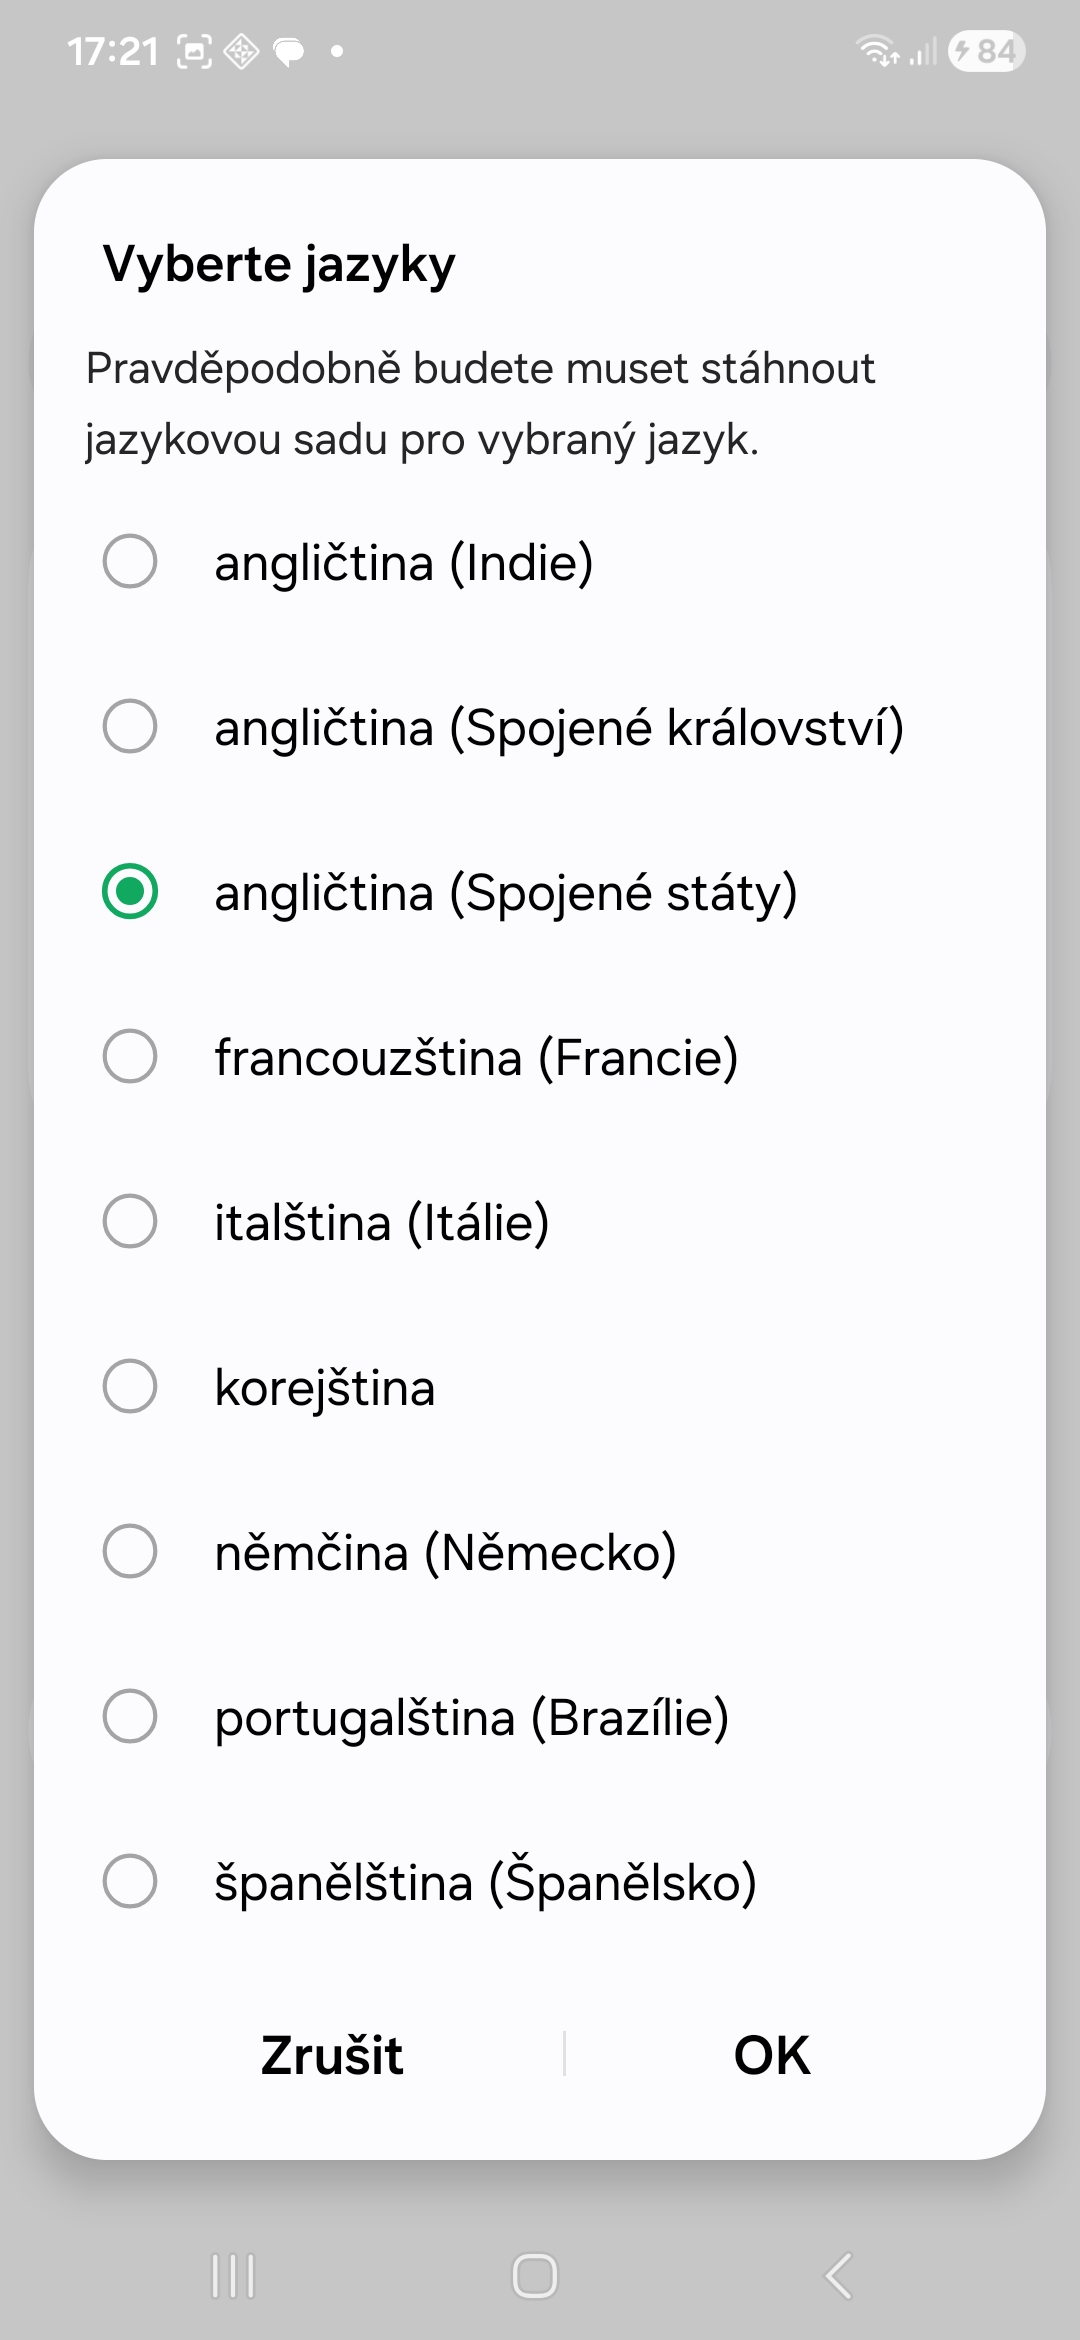Tap the mobile signal strength icon

click(x=923, y=52)
